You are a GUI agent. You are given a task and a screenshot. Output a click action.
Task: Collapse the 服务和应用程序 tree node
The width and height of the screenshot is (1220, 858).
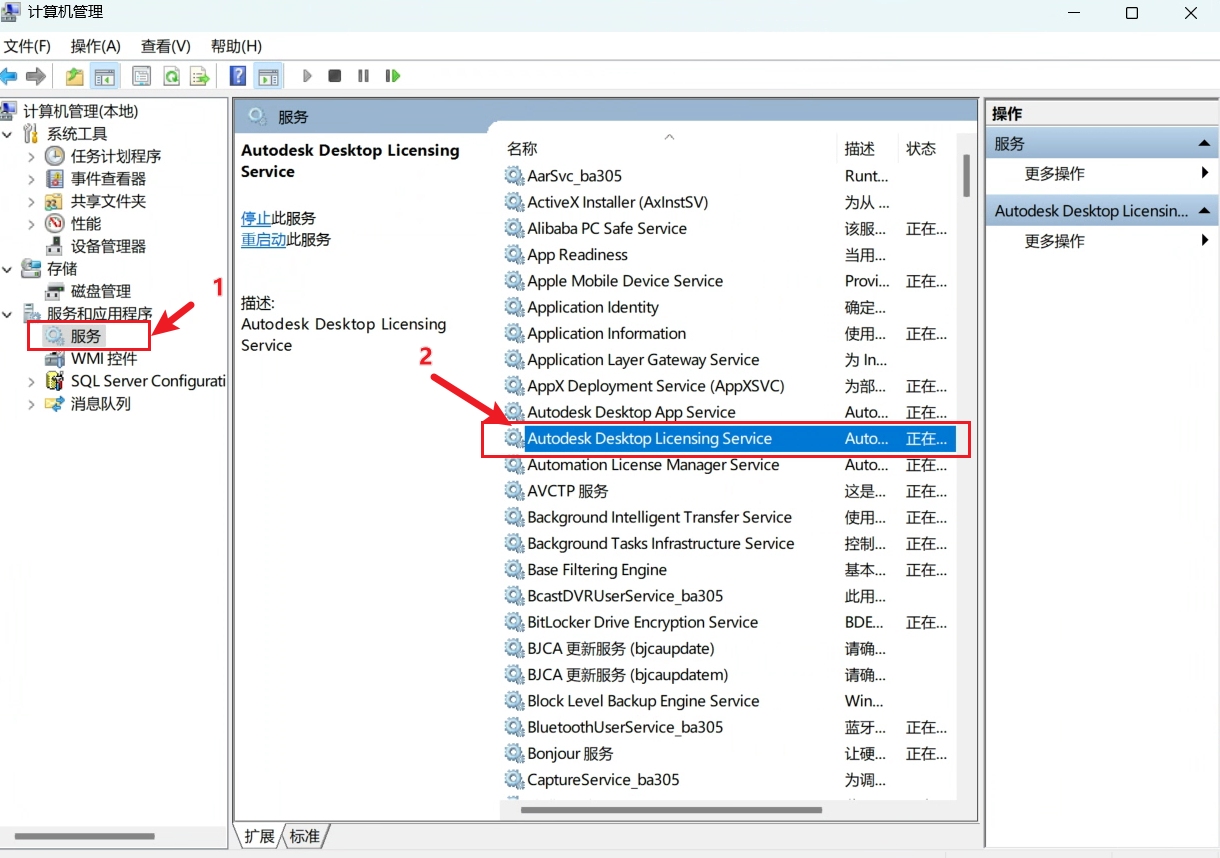pyautogui.click(x=9, y=314)
